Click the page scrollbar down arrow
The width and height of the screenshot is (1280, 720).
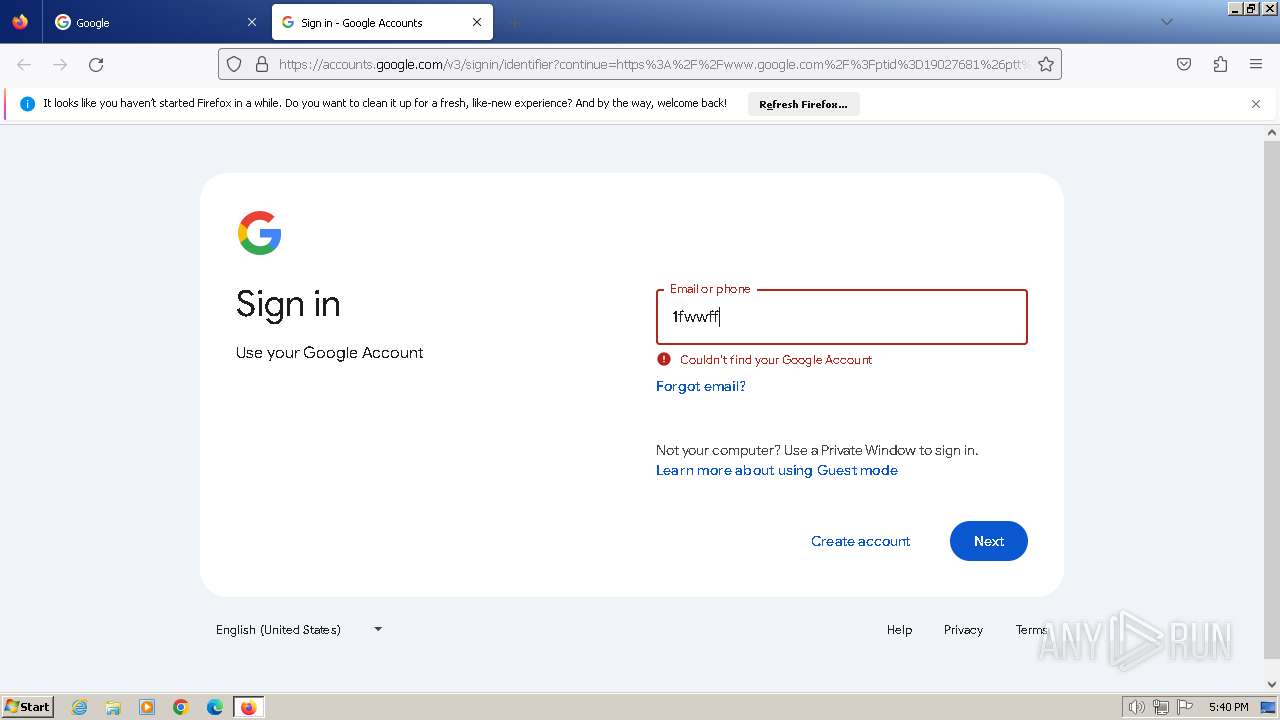click(1272, 685)
